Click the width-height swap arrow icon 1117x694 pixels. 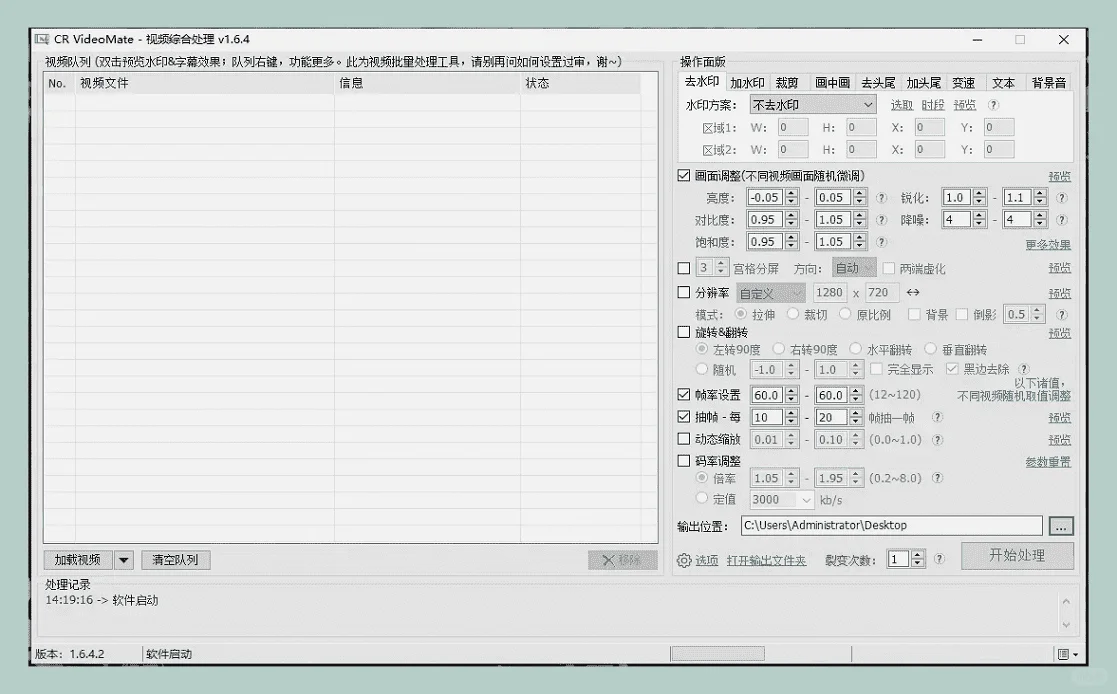[913, 292]
